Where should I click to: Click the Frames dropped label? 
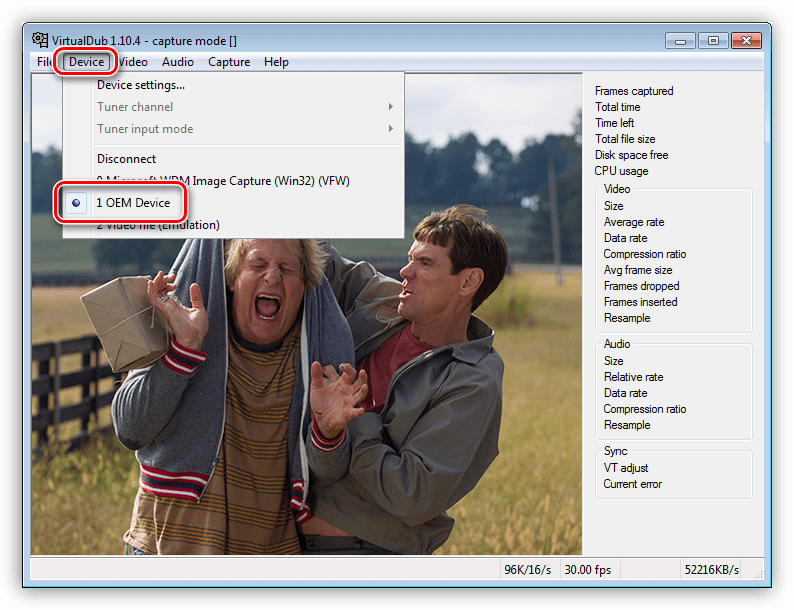[x=642, y=286]
